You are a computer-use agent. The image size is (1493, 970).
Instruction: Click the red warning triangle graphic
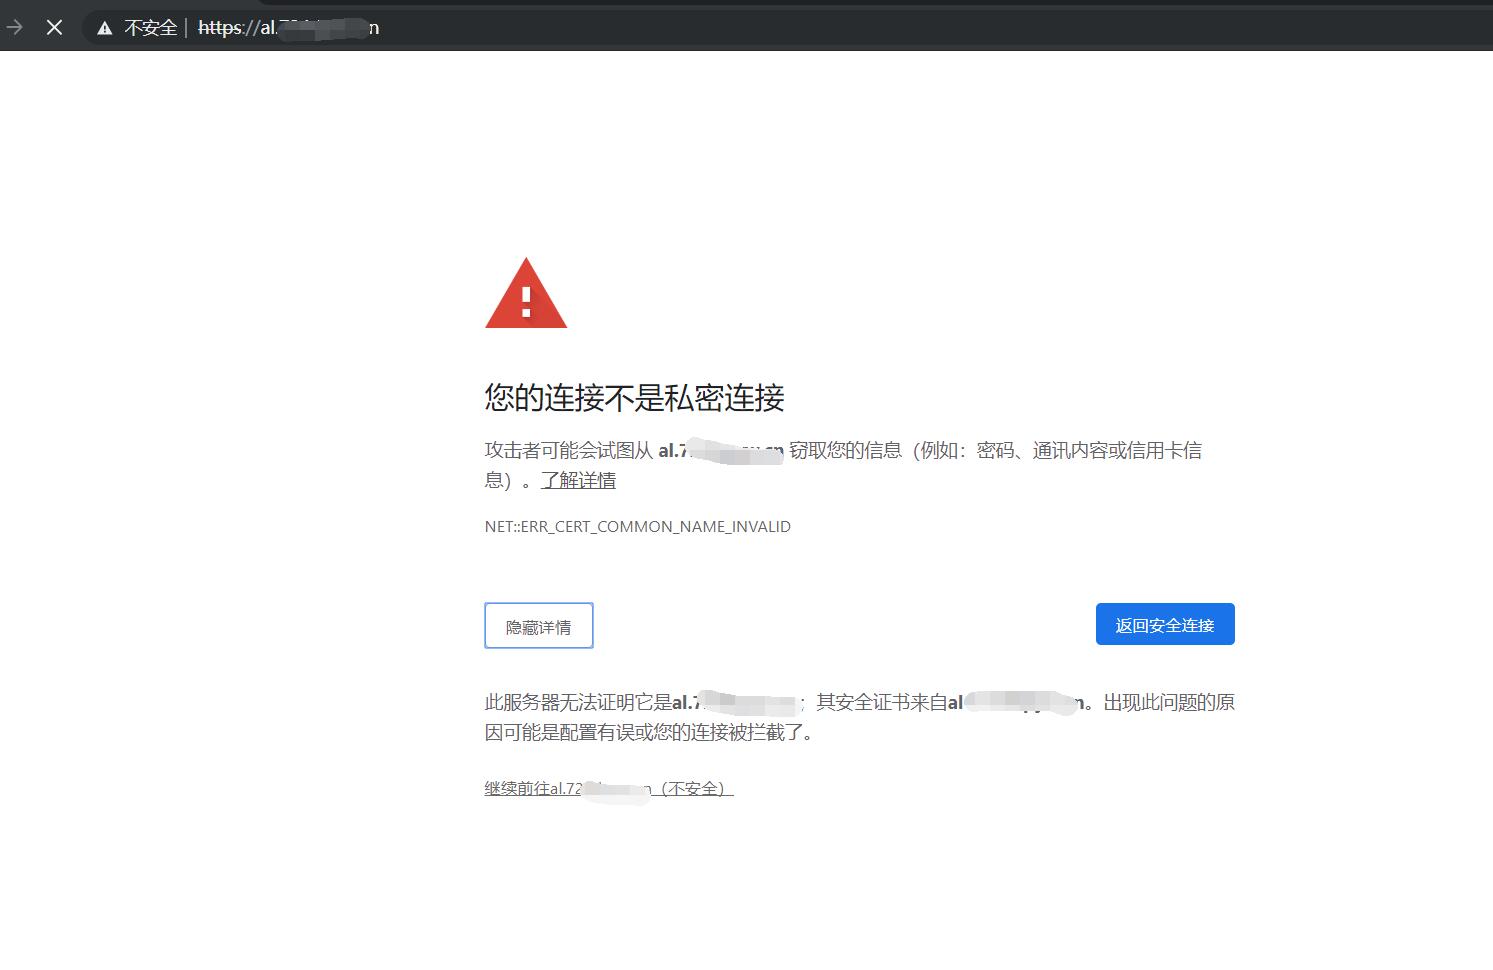click(526, 295)
